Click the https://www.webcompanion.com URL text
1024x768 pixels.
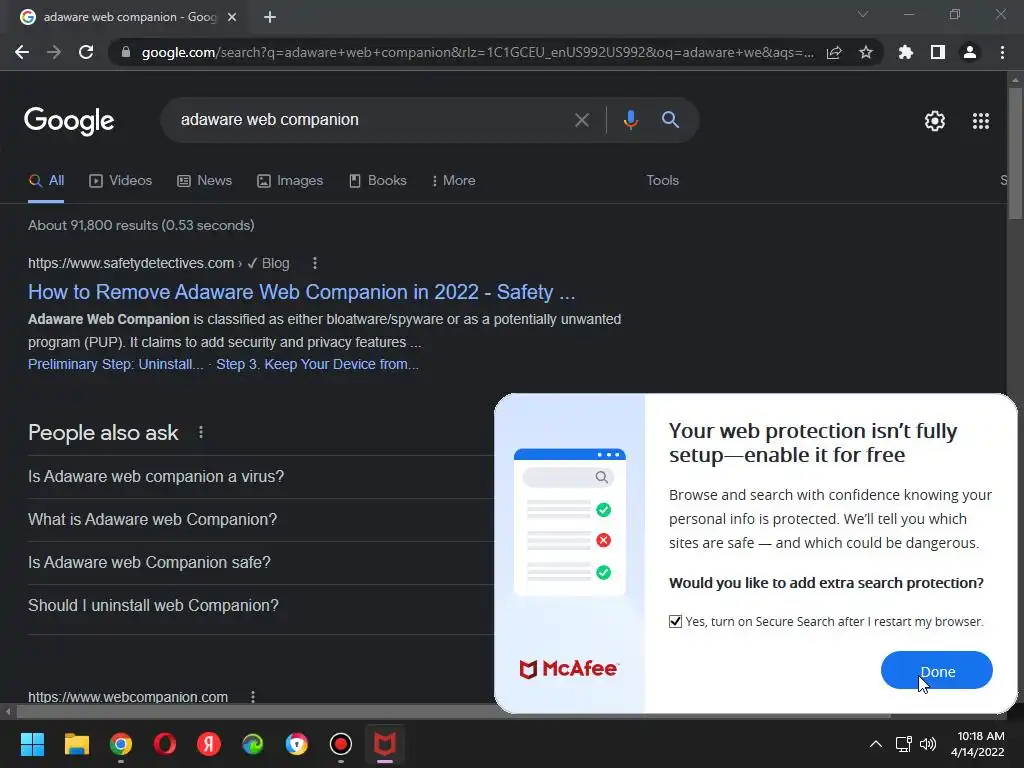click(x=128, y=697)
